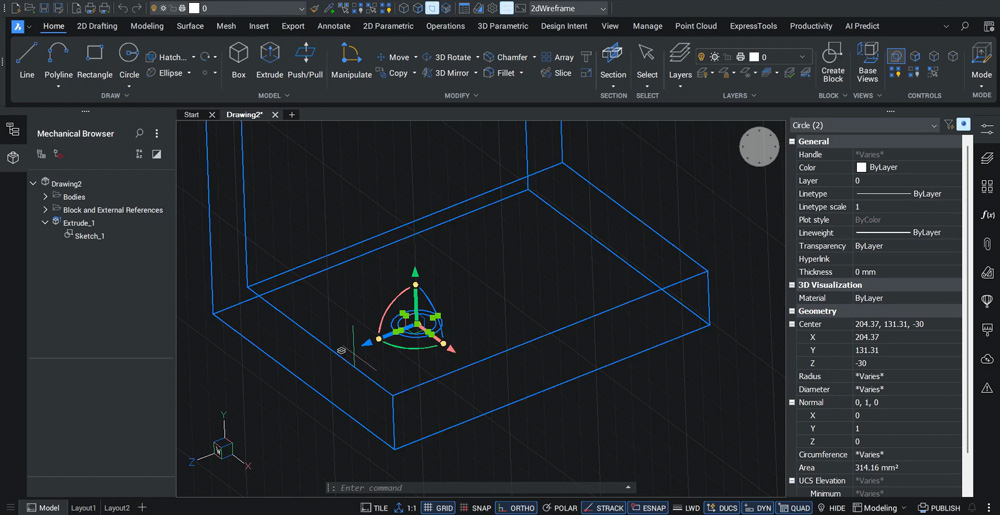The image size is (1000, 515).
Task: Toggle POLAR tracking
Action: (x=559, y=508)
